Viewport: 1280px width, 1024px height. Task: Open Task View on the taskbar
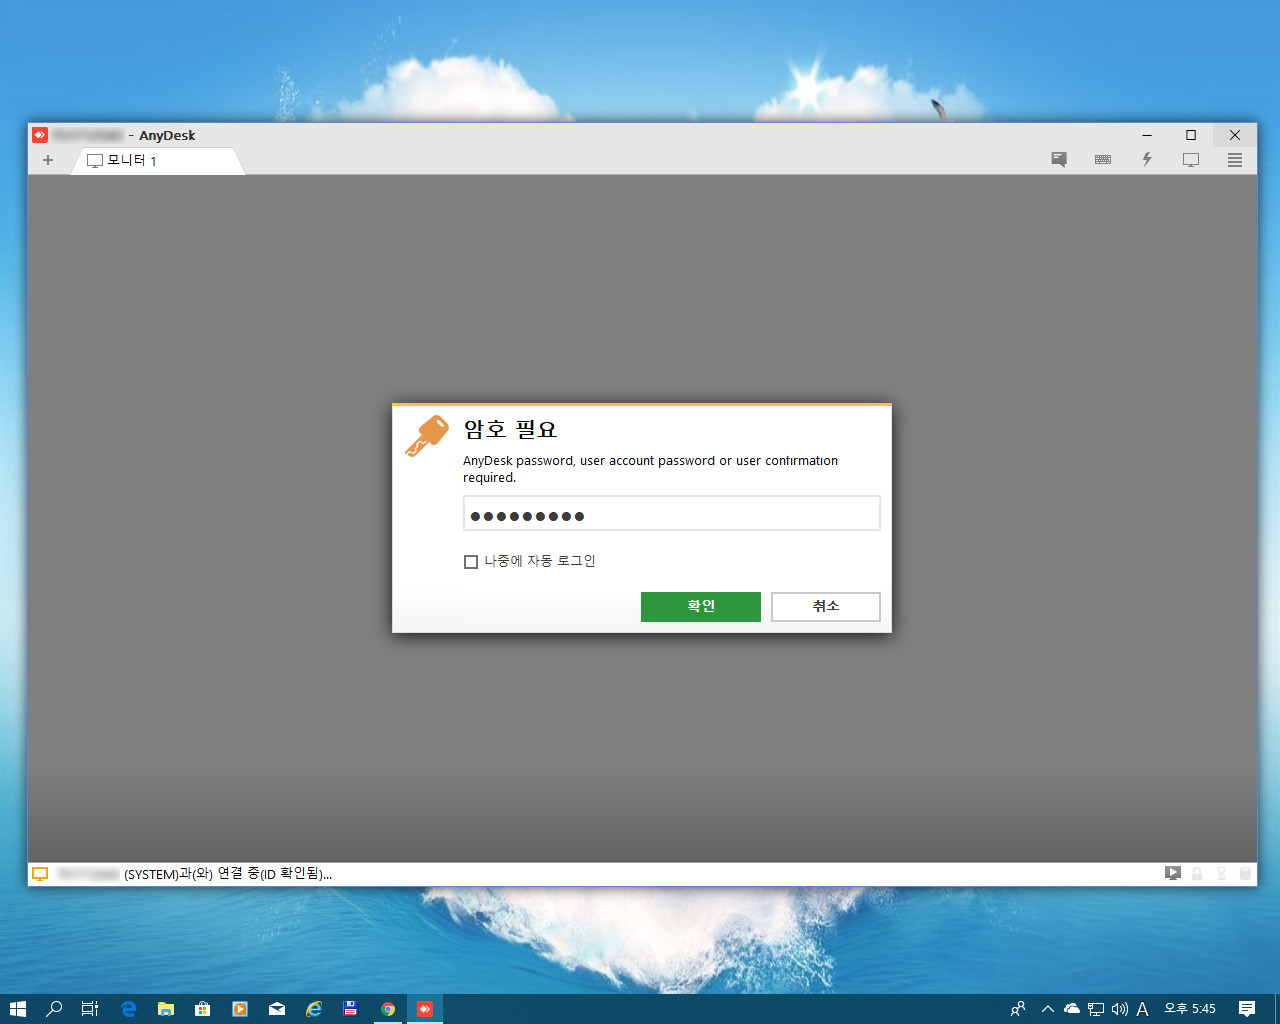90,1009
